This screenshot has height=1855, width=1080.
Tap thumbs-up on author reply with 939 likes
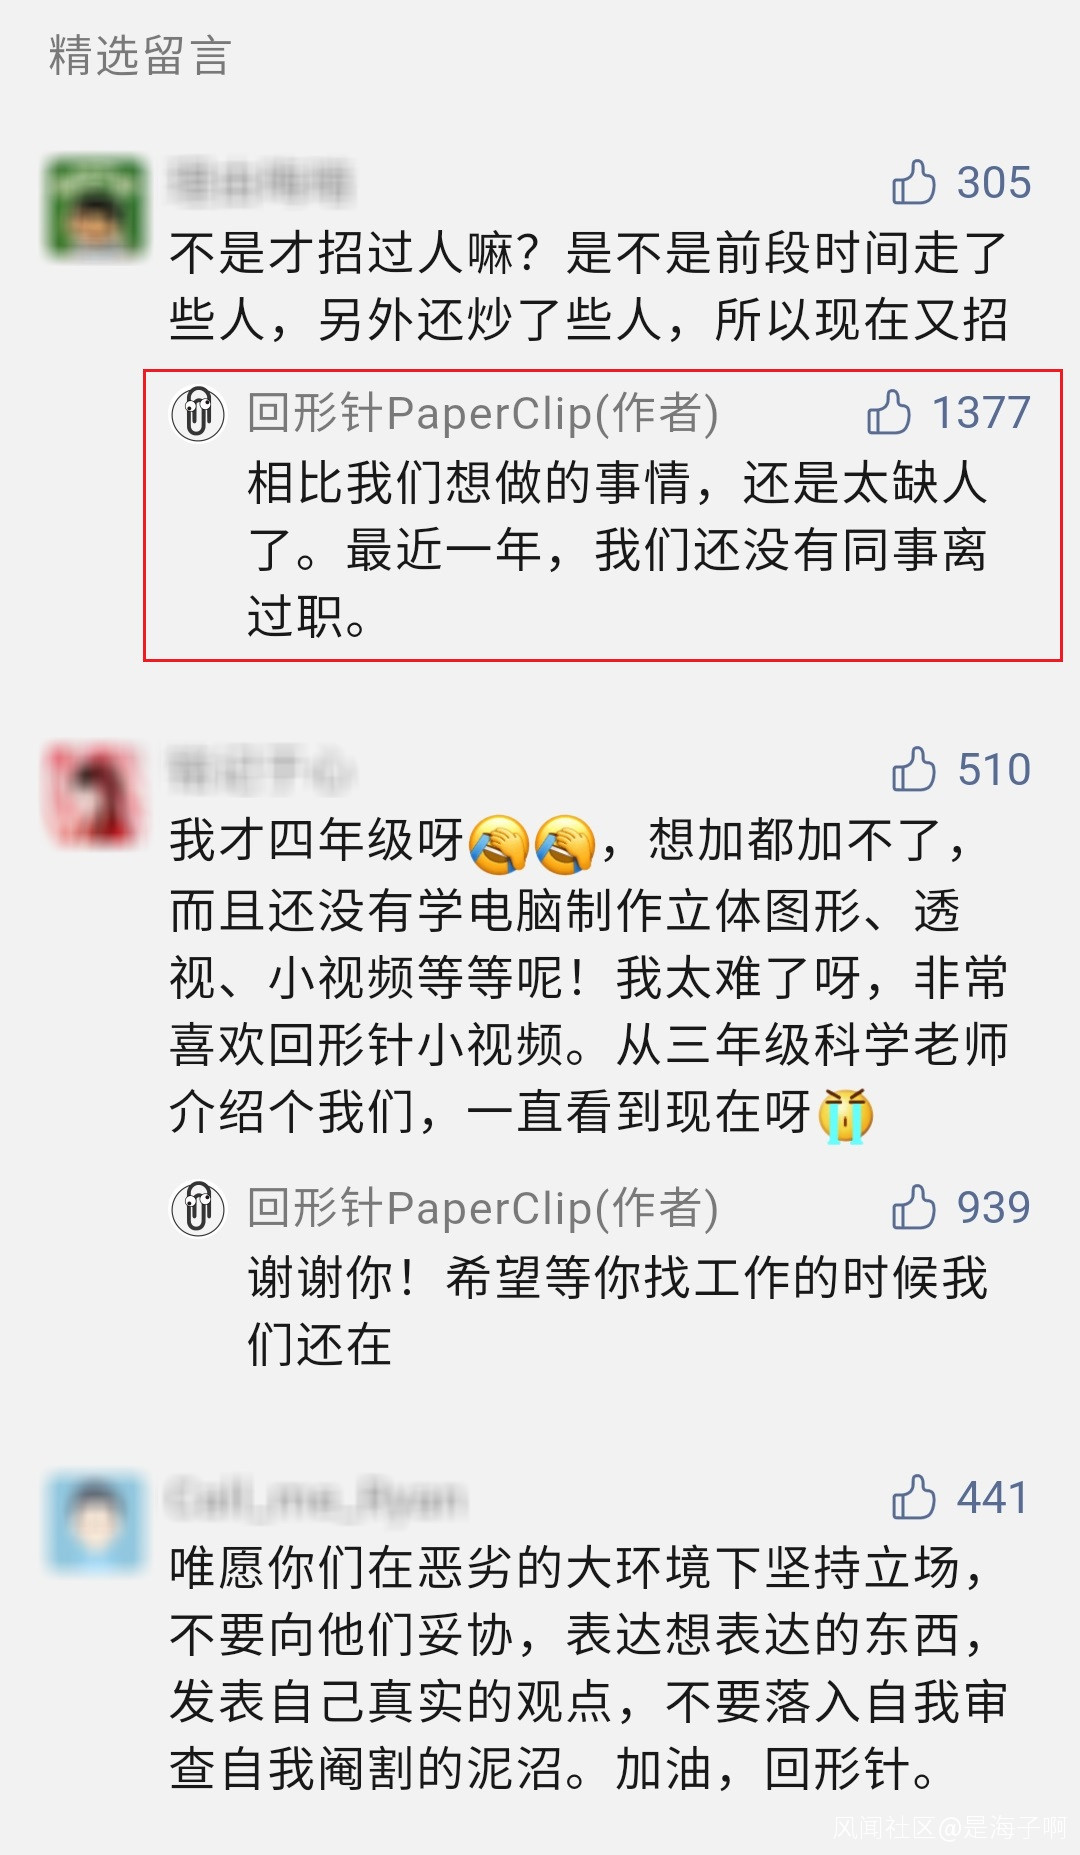point(914,1207)
